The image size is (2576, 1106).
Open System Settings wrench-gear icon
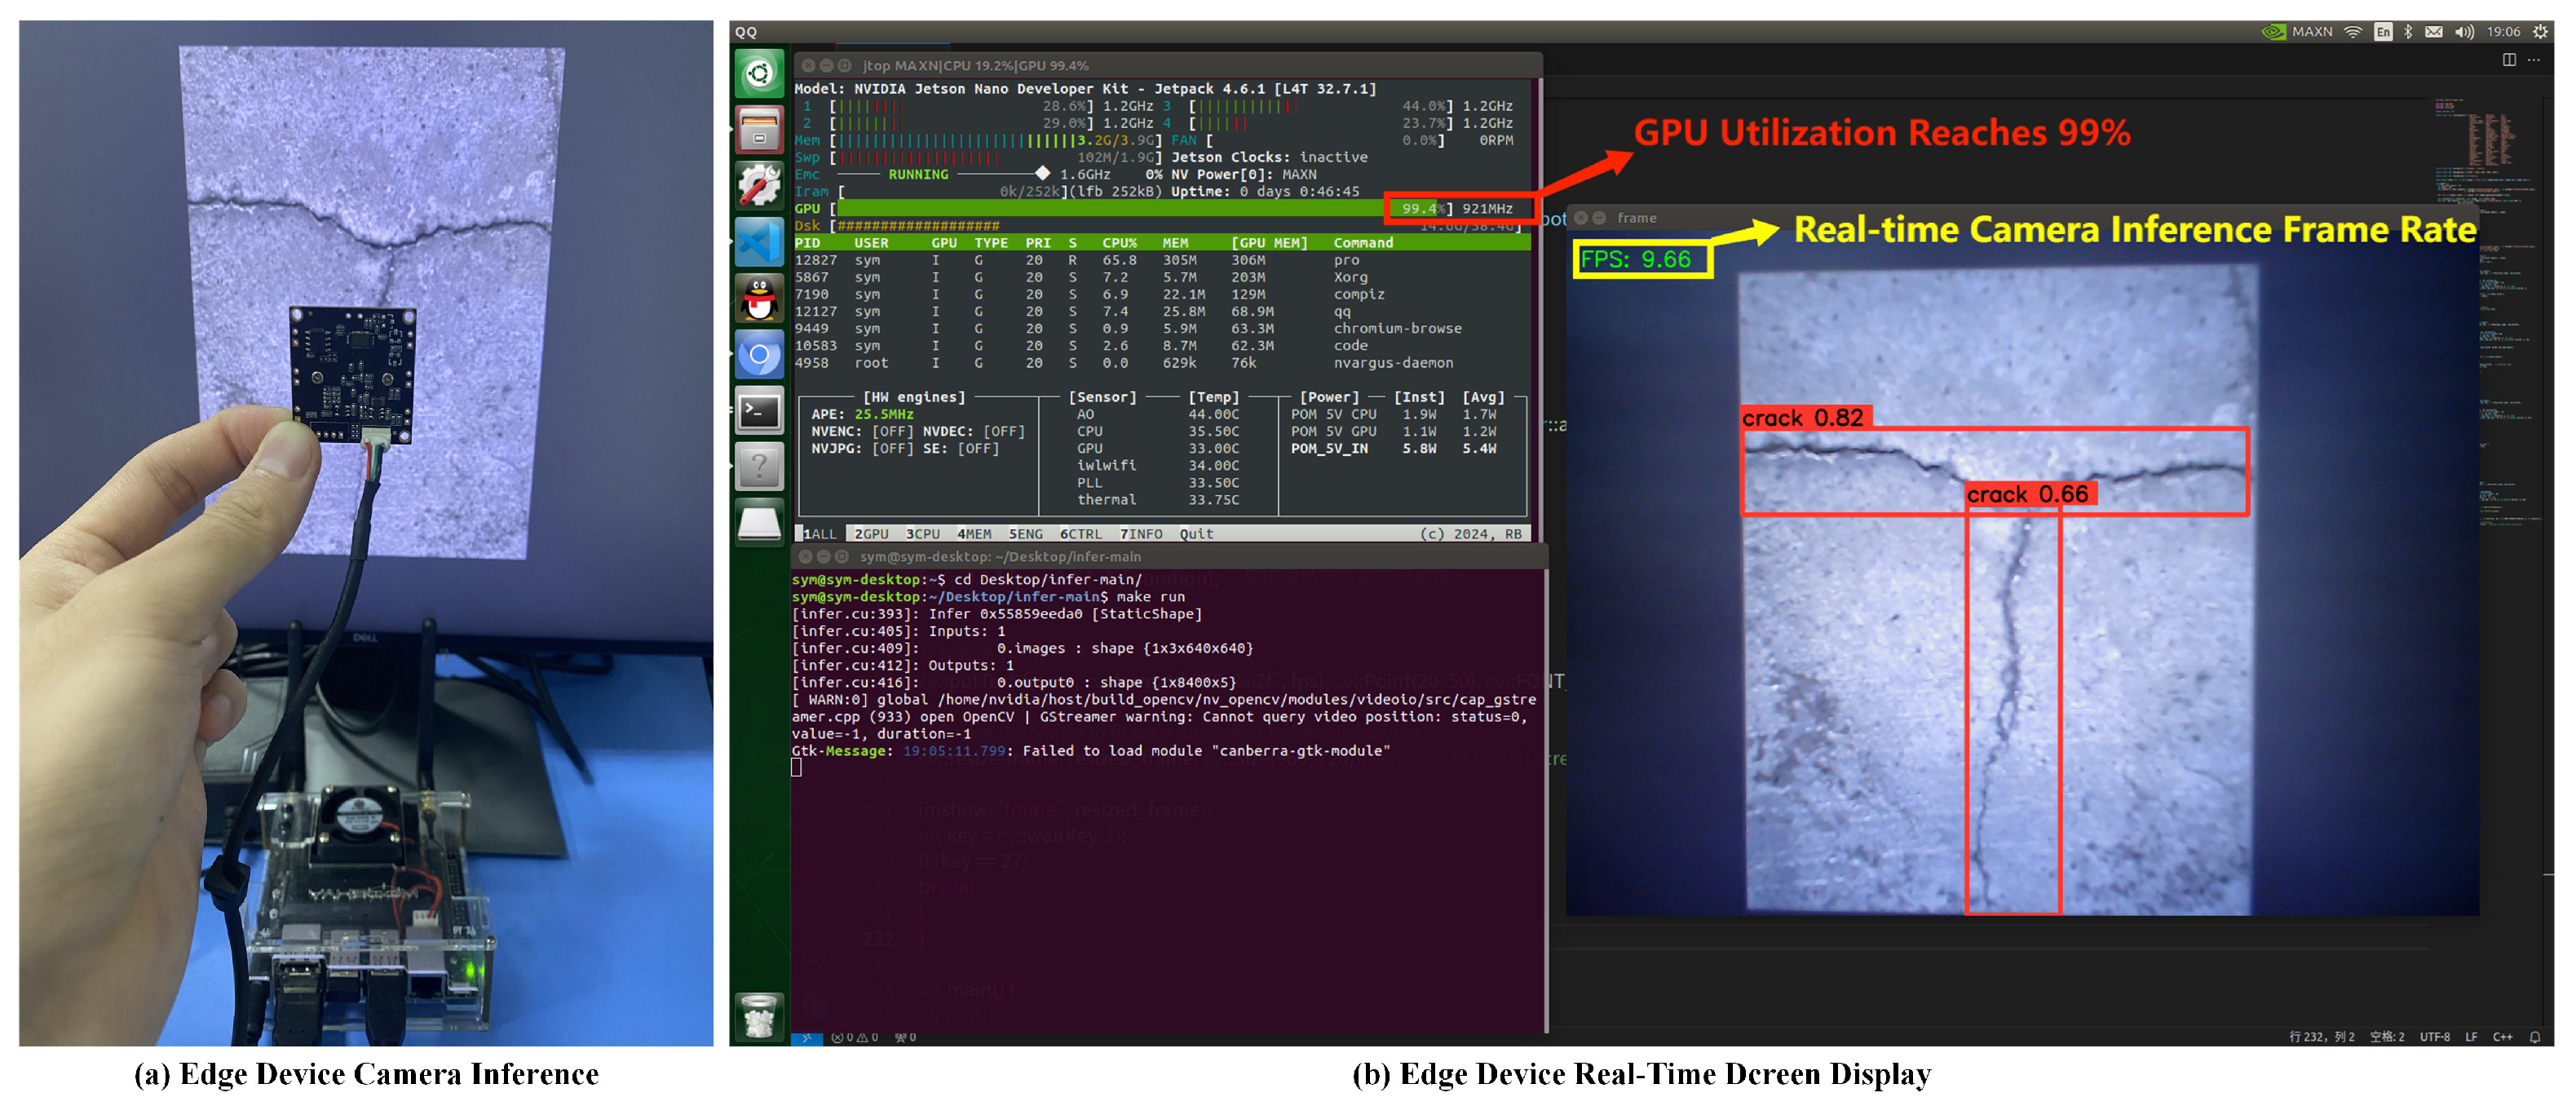pyautogui.click(x=759, y=186)
